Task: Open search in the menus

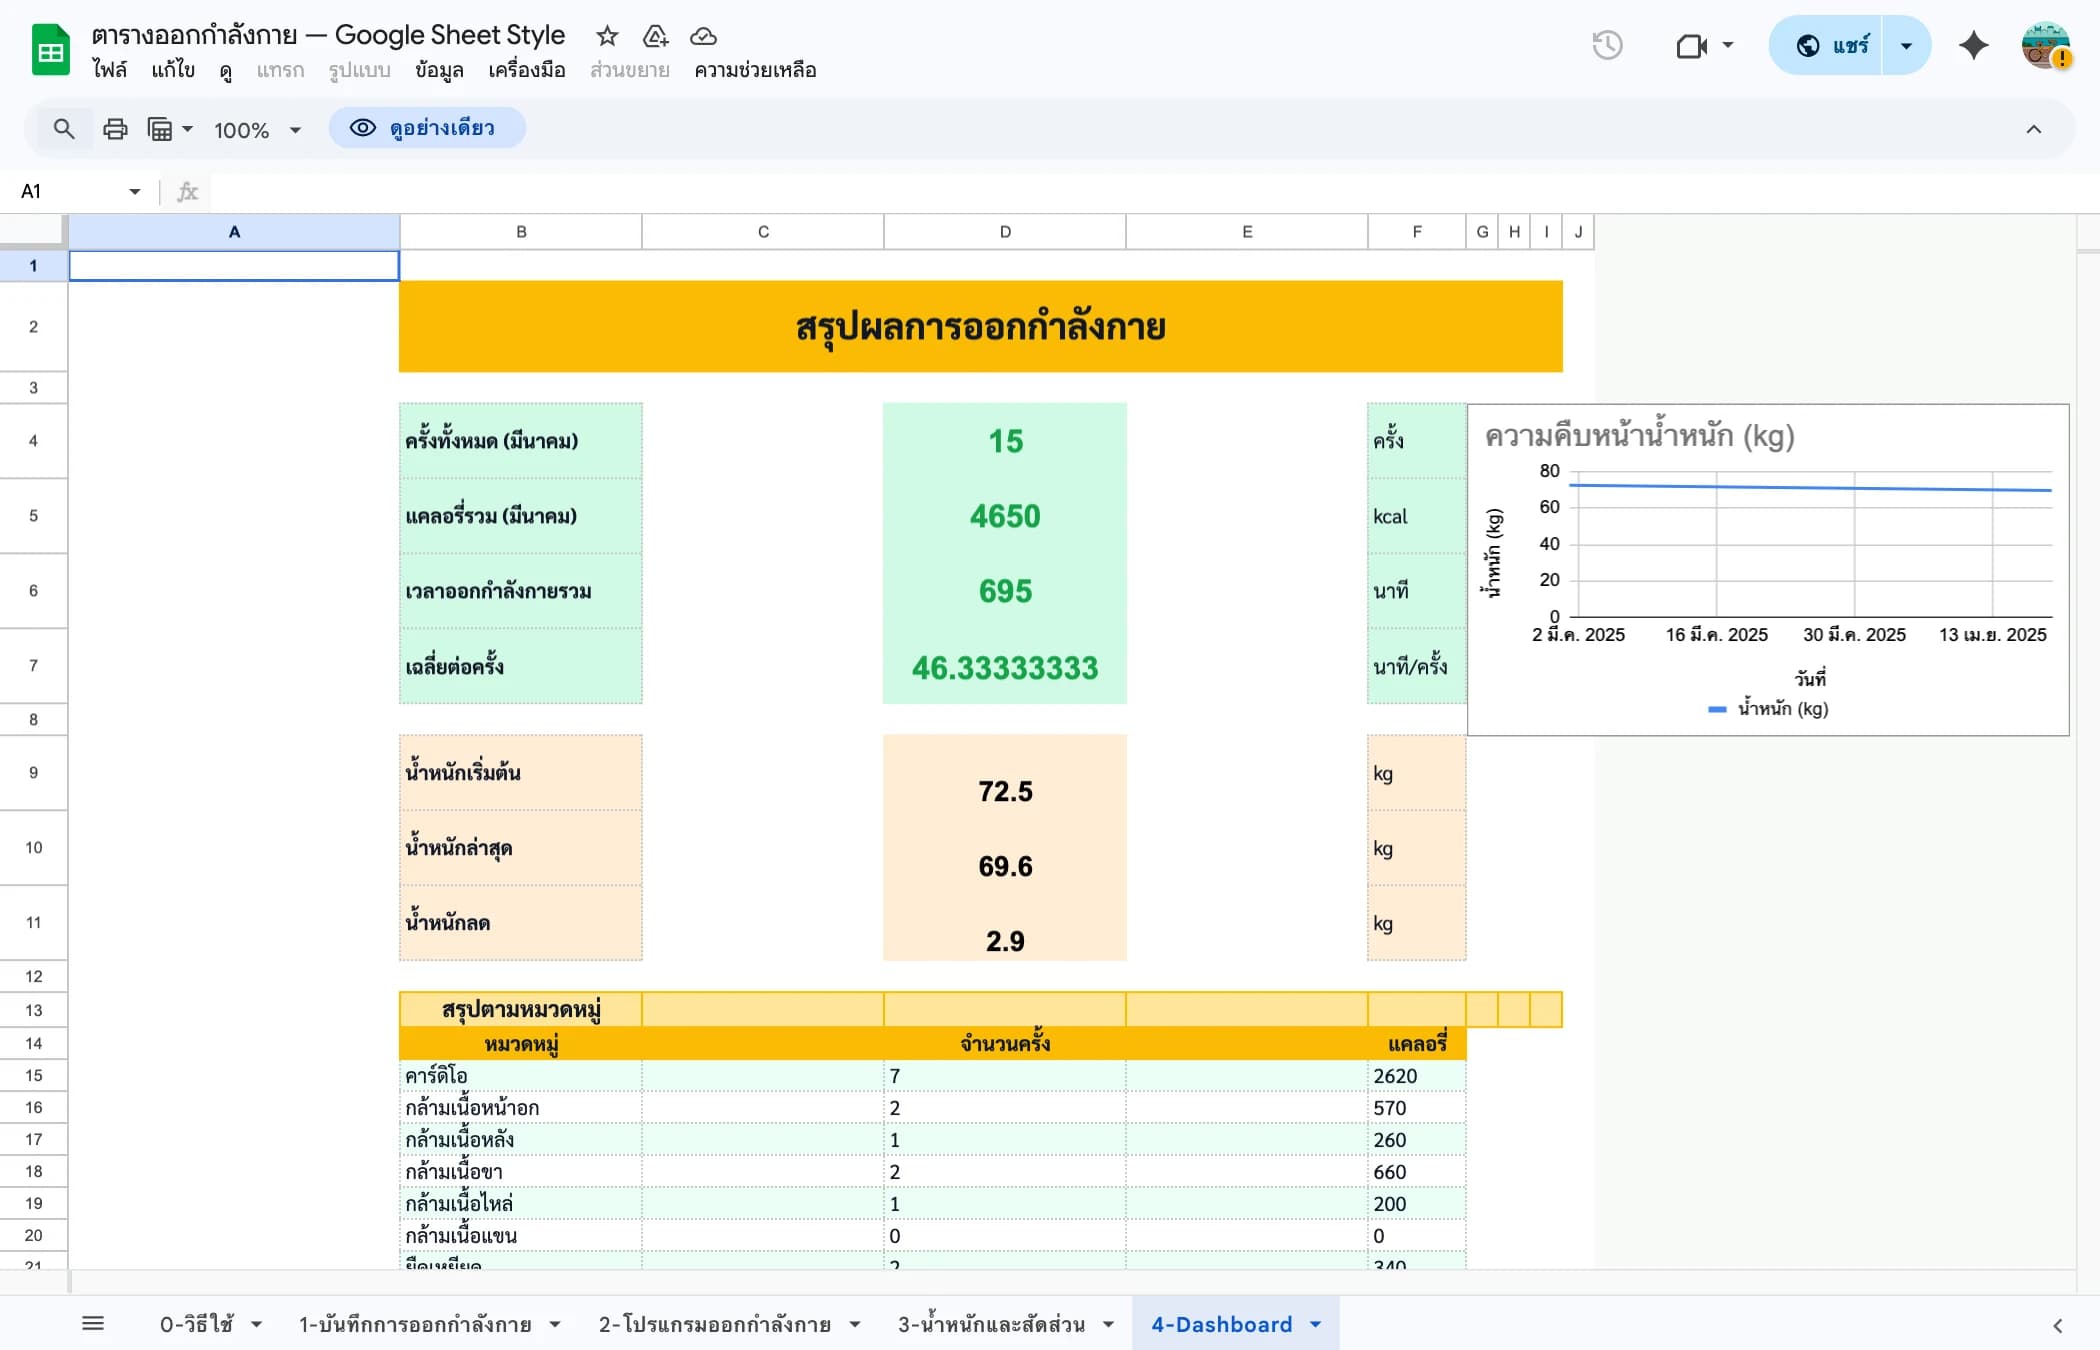Action: (x=64, y=129)
